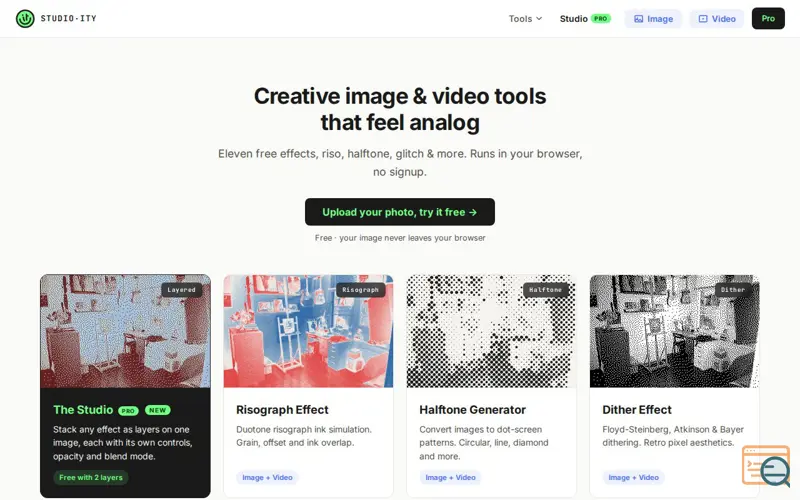Open the Risograph preview thumbnail
This screenshot has height=500, width=800.
(x=308, y=331)
